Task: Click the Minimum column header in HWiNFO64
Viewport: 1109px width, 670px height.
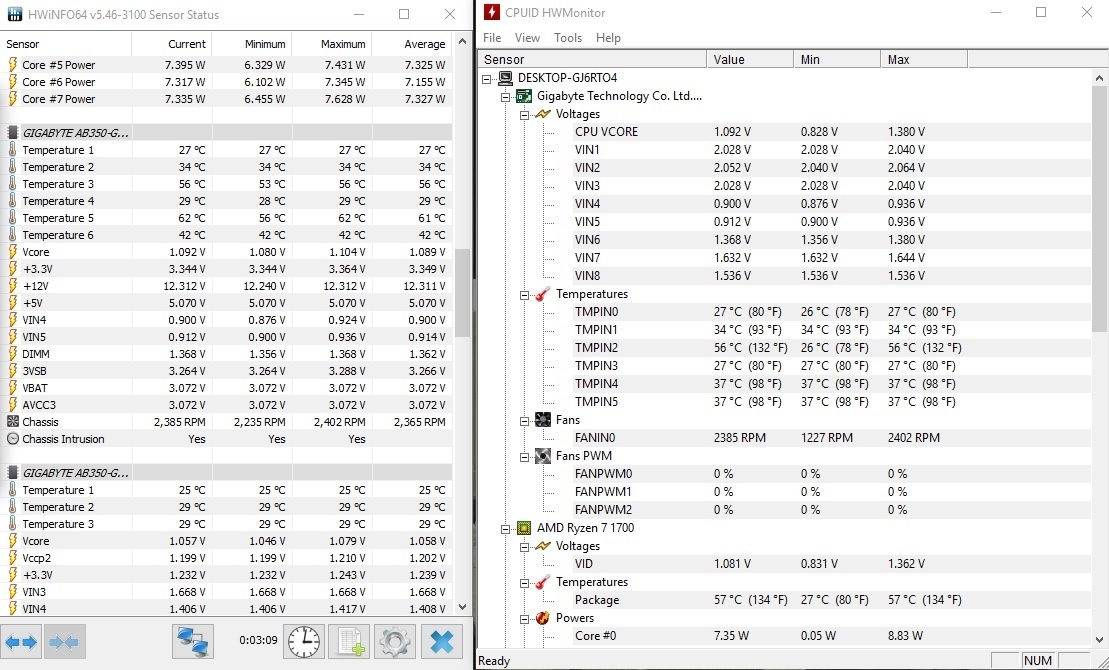Action: (x=252, y=44)
